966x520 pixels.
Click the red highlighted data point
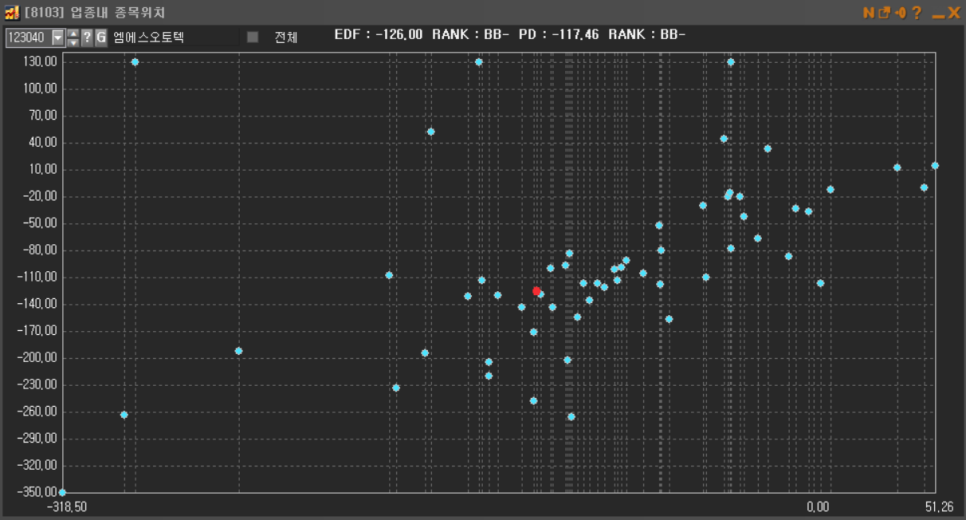tap(537, 291)
